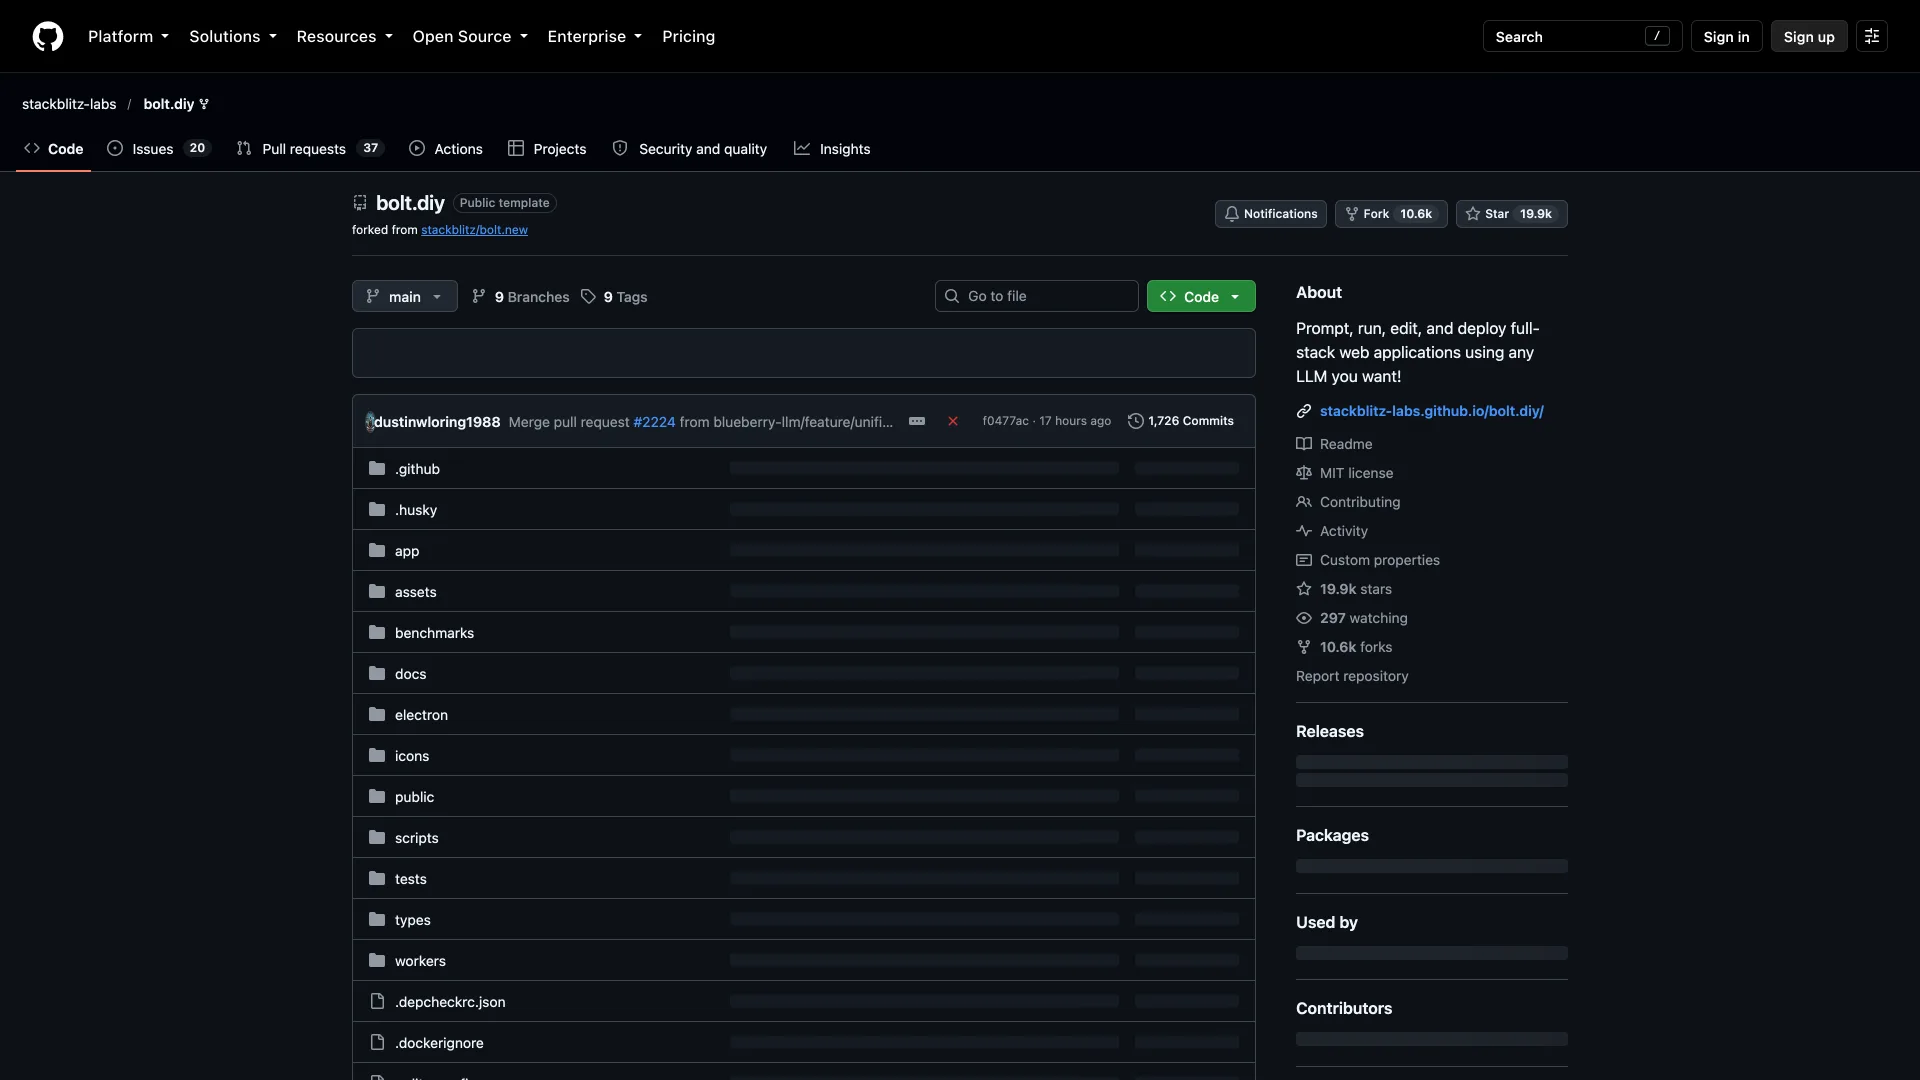
Task: Open the app folder
Action: (407, 551)
